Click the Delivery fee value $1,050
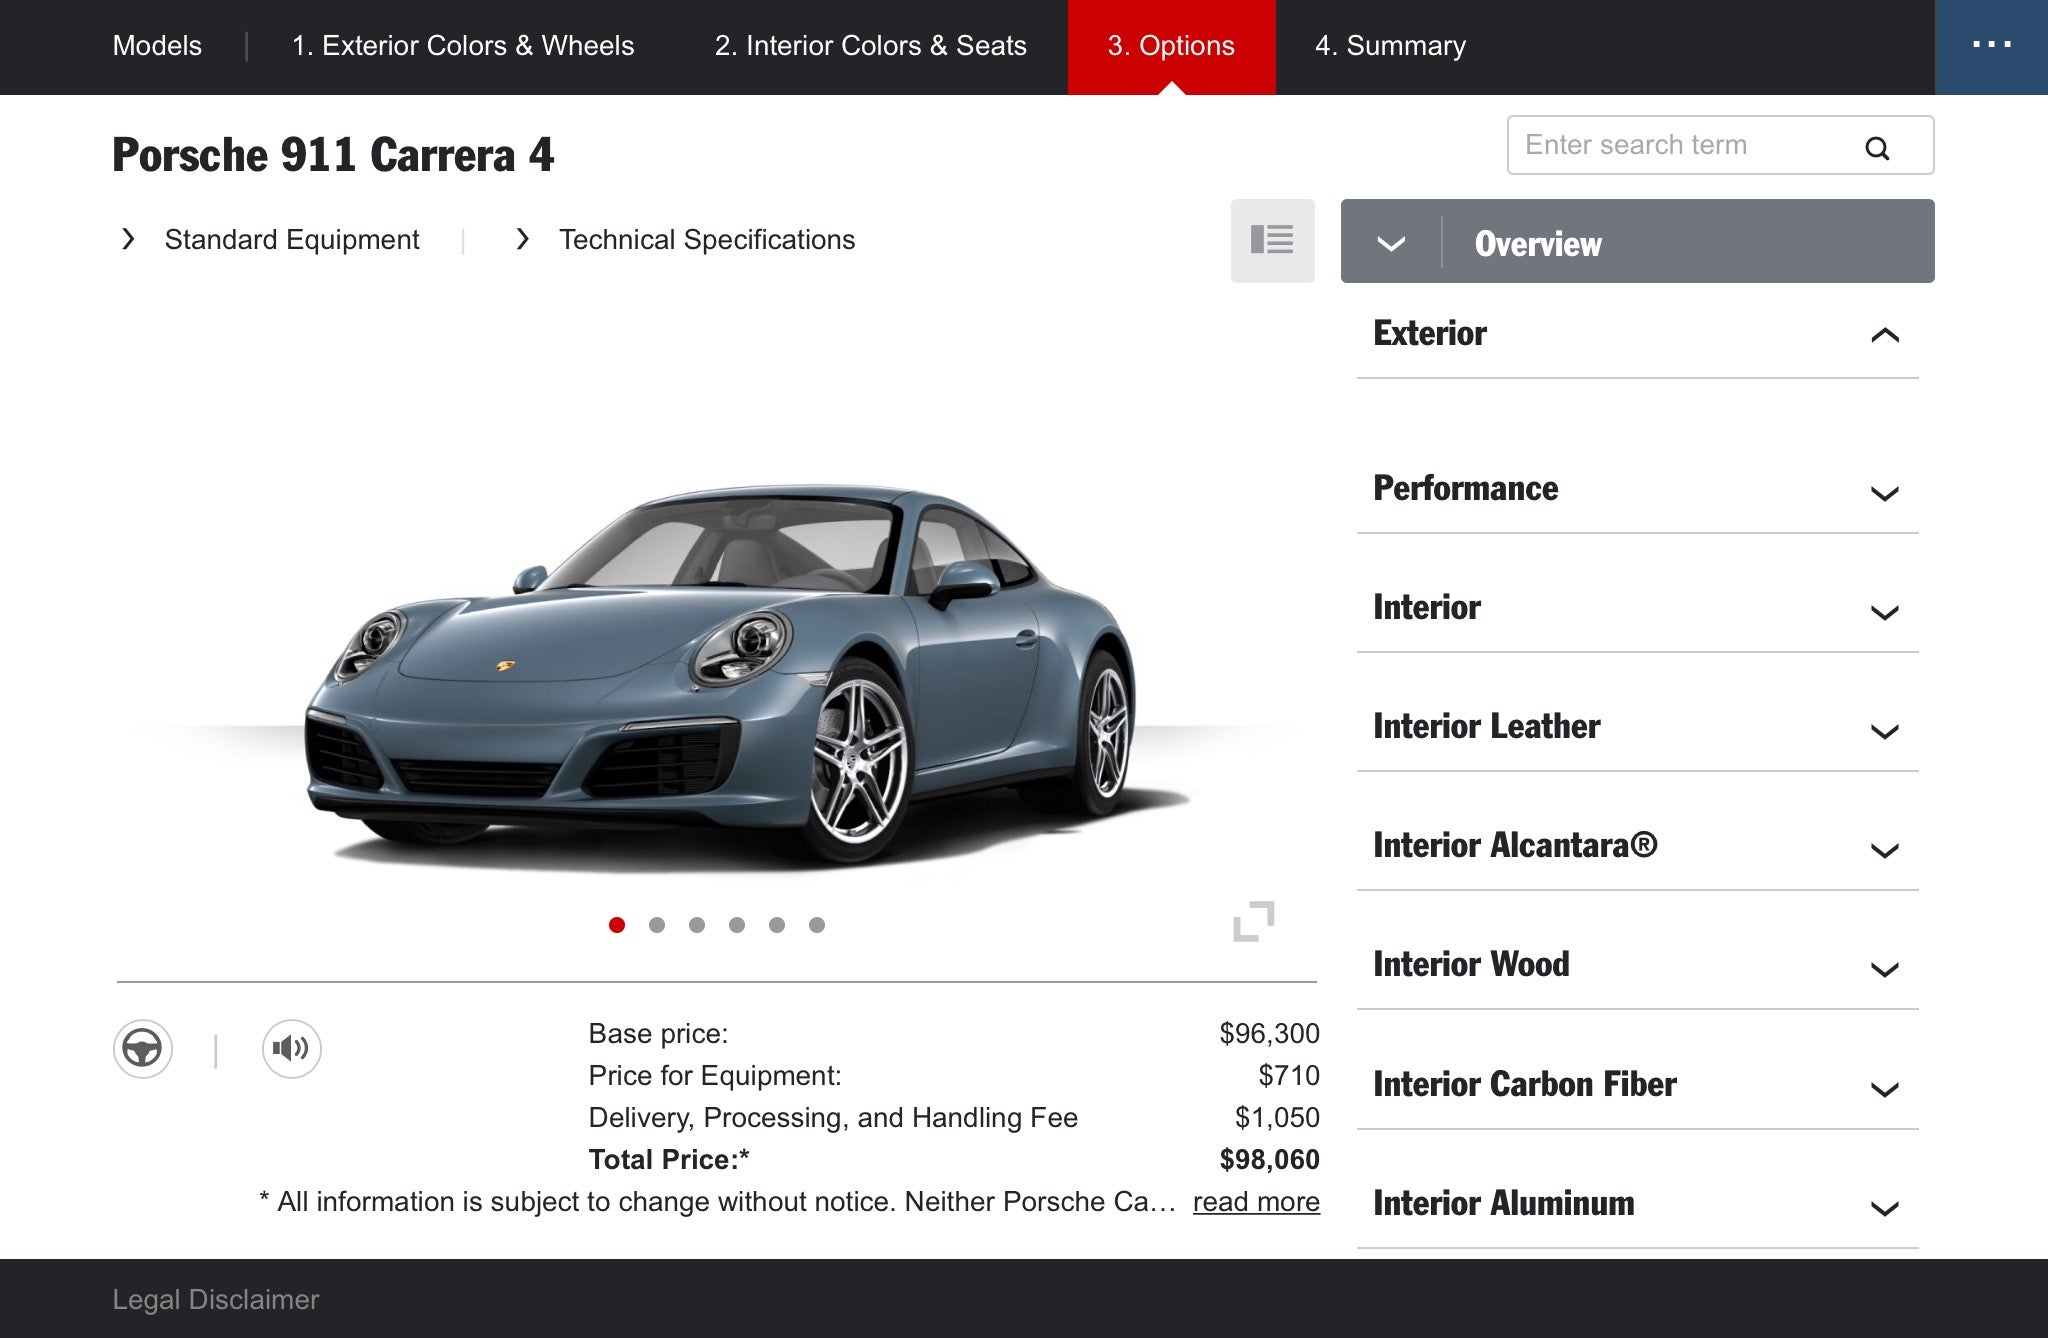The image size is (2048, 1338). pos(1277,1118)
